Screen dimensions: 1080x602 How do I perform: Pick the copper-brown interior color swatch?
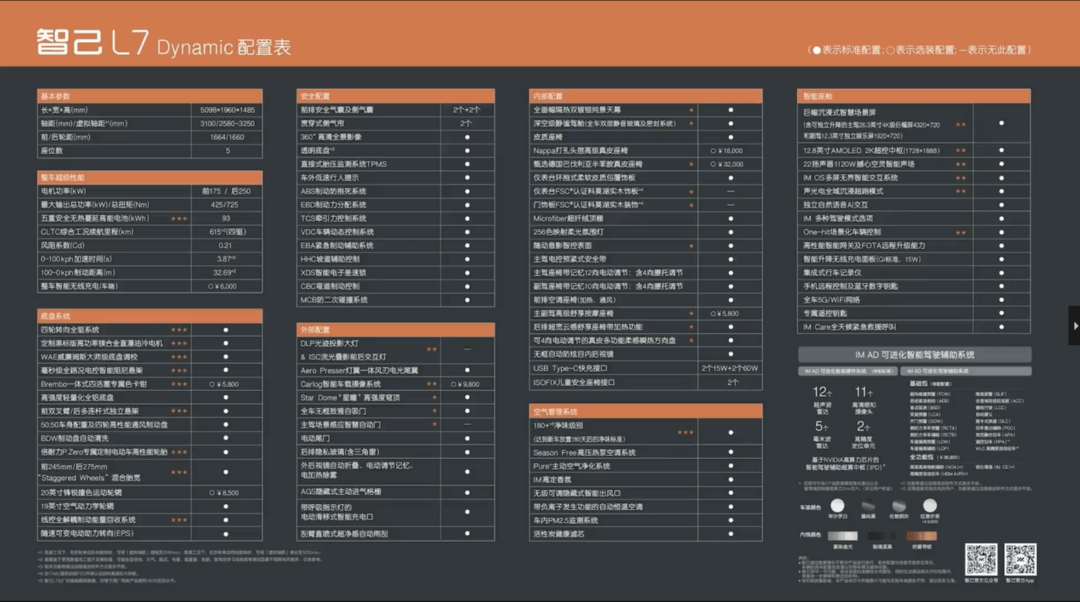pyautogui.click(x=921, y=536)
